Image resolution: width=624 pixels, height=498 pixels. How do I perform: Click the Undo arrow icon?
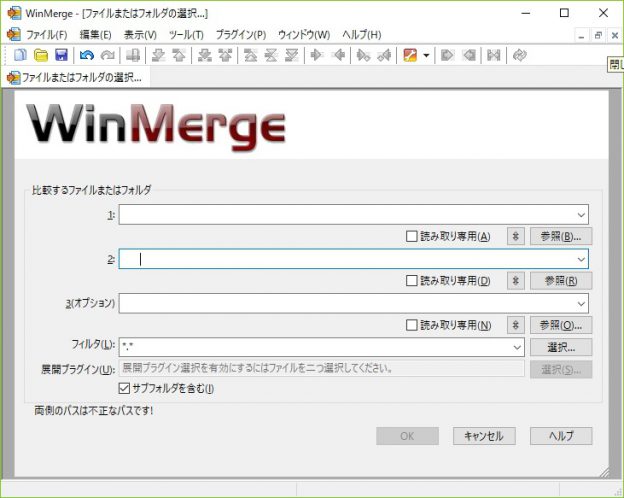[86, 55]
